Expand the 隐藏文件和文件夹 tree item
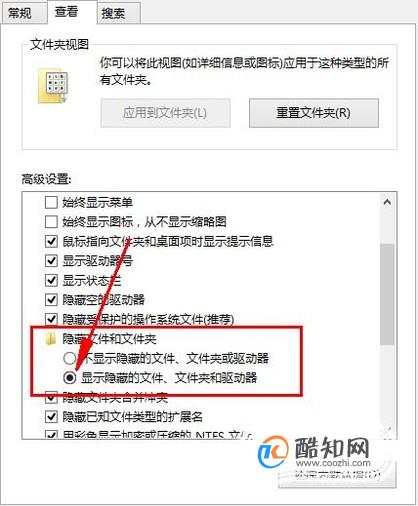Image resolution: width=418 pixels, height=506 pixels. coord(109,339)
